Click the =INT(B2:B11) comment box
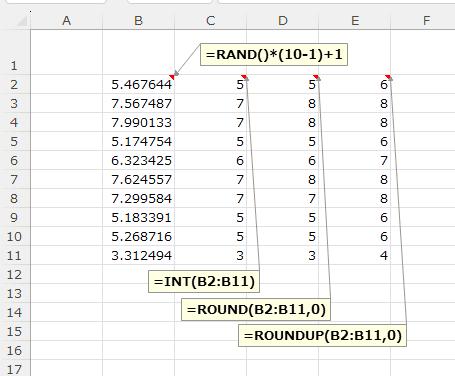Screen dimensions: 455x376 [x=204, y=281]
